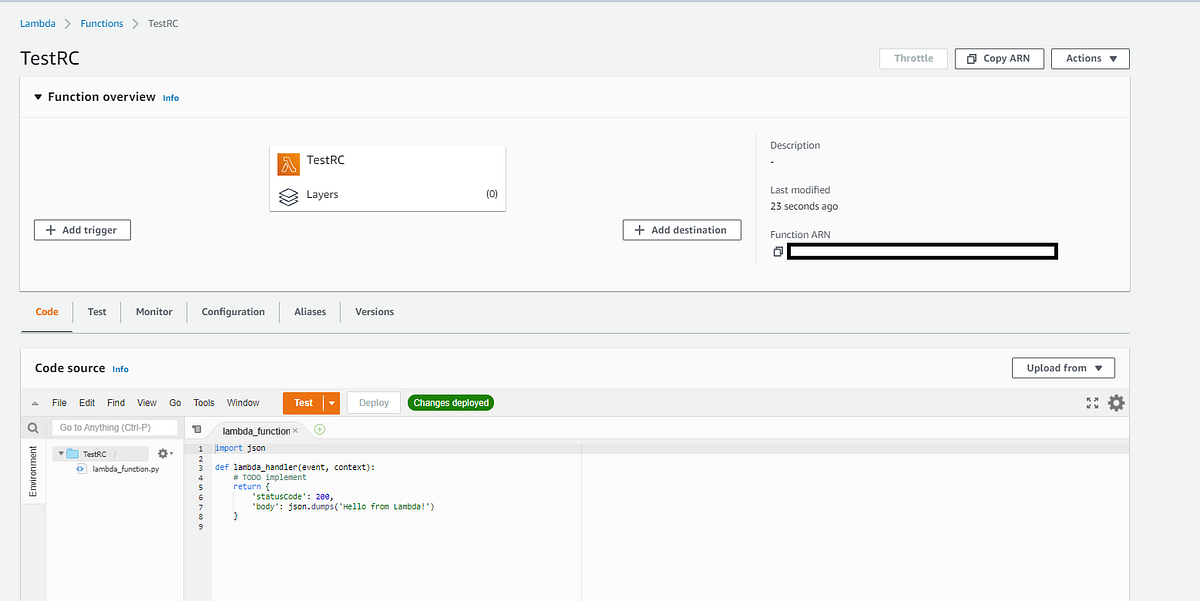Click the orange Test button
This screenshot has width=1200, height=601.
[303, 403]
